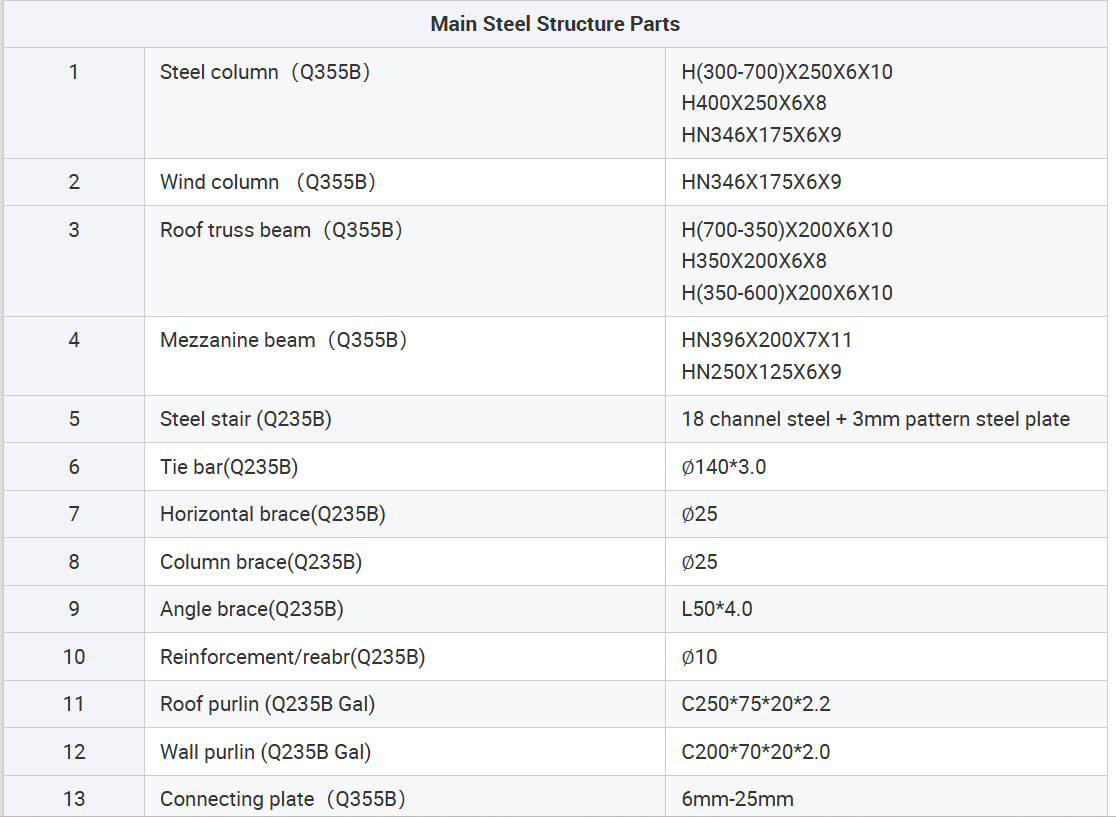
Task: Select the "Steel column (Q355B)" cell
Action: tap(265, 72)
